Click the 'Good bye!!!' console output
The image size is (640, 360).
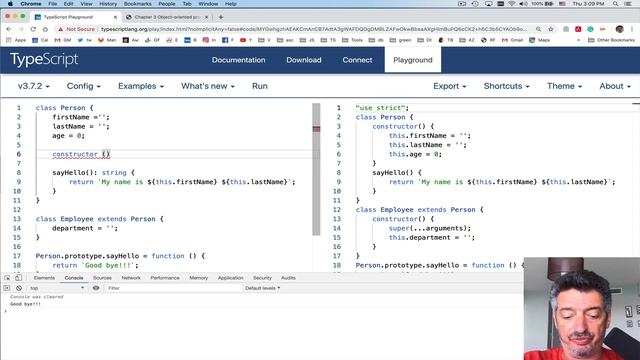click(25, 304)
